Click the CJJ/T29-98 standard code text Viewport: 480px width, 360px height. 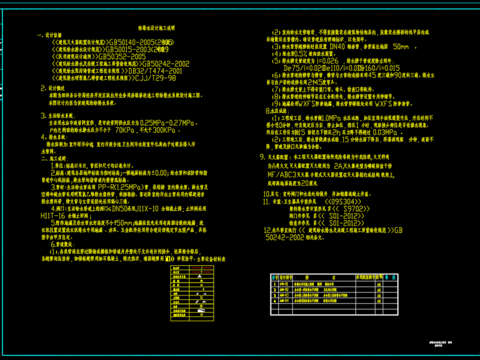[x=155, y=78]
